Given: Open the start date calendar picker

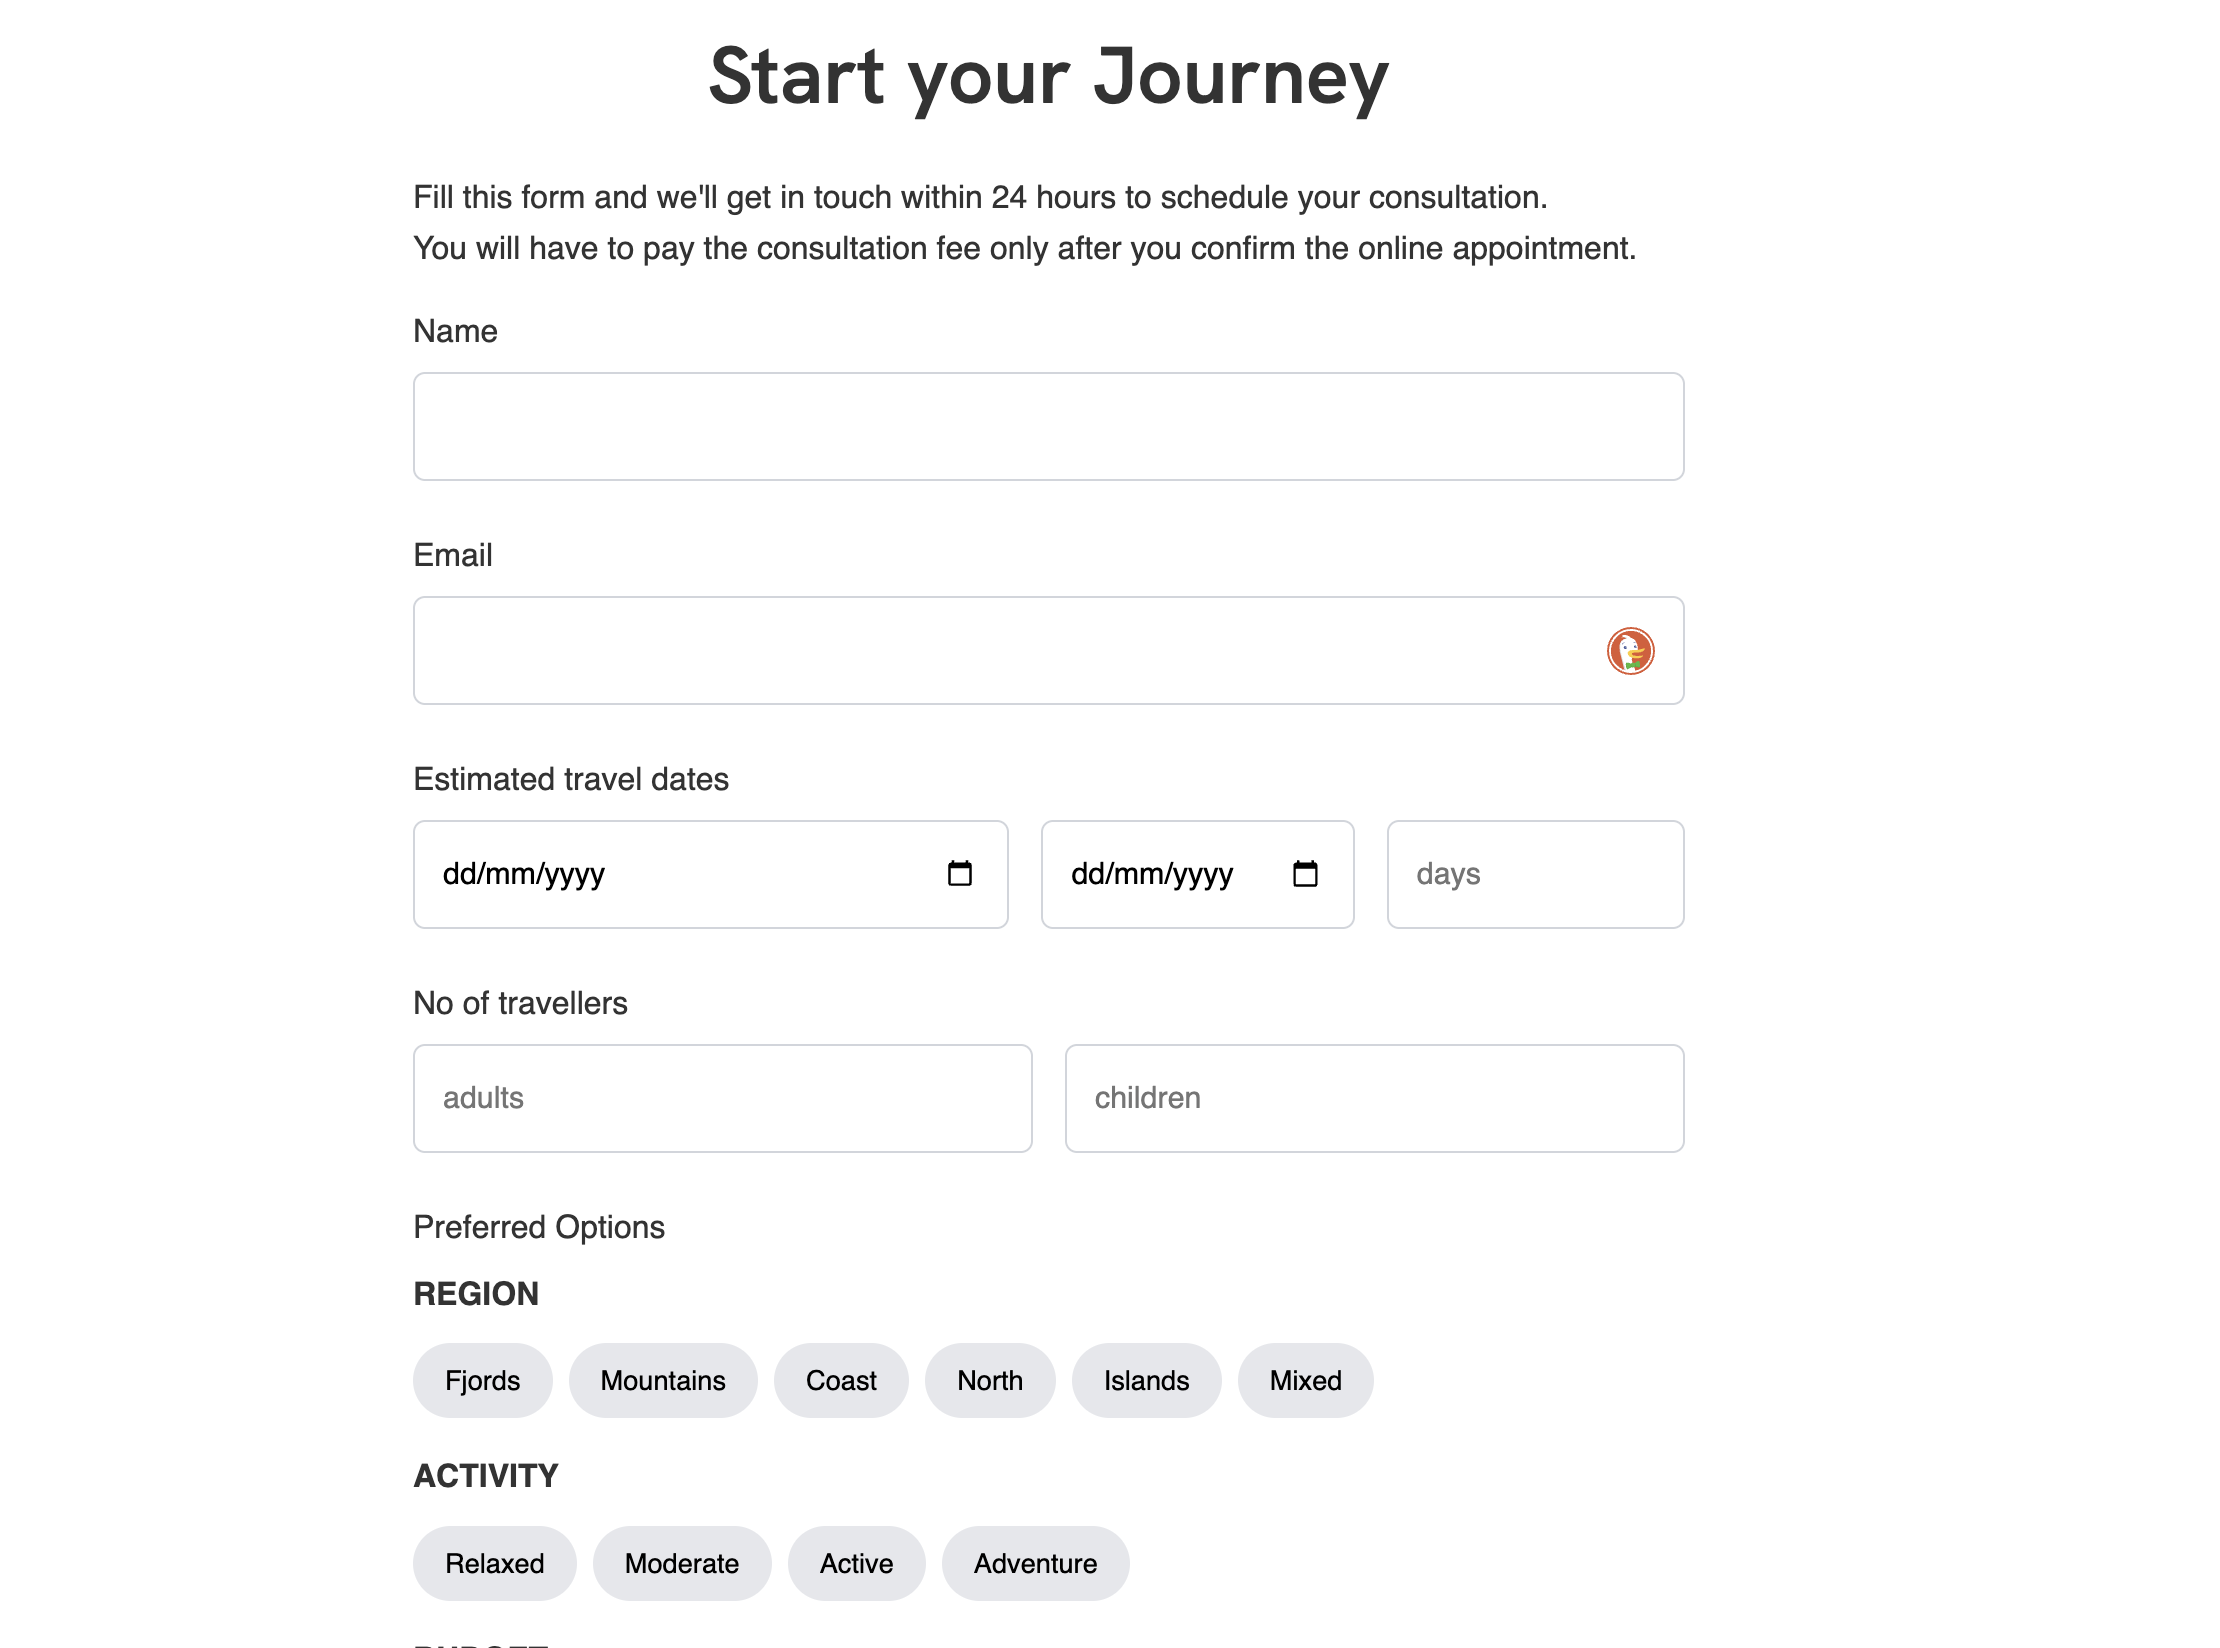Looking at the screenshot, I should tap(959, 874).
